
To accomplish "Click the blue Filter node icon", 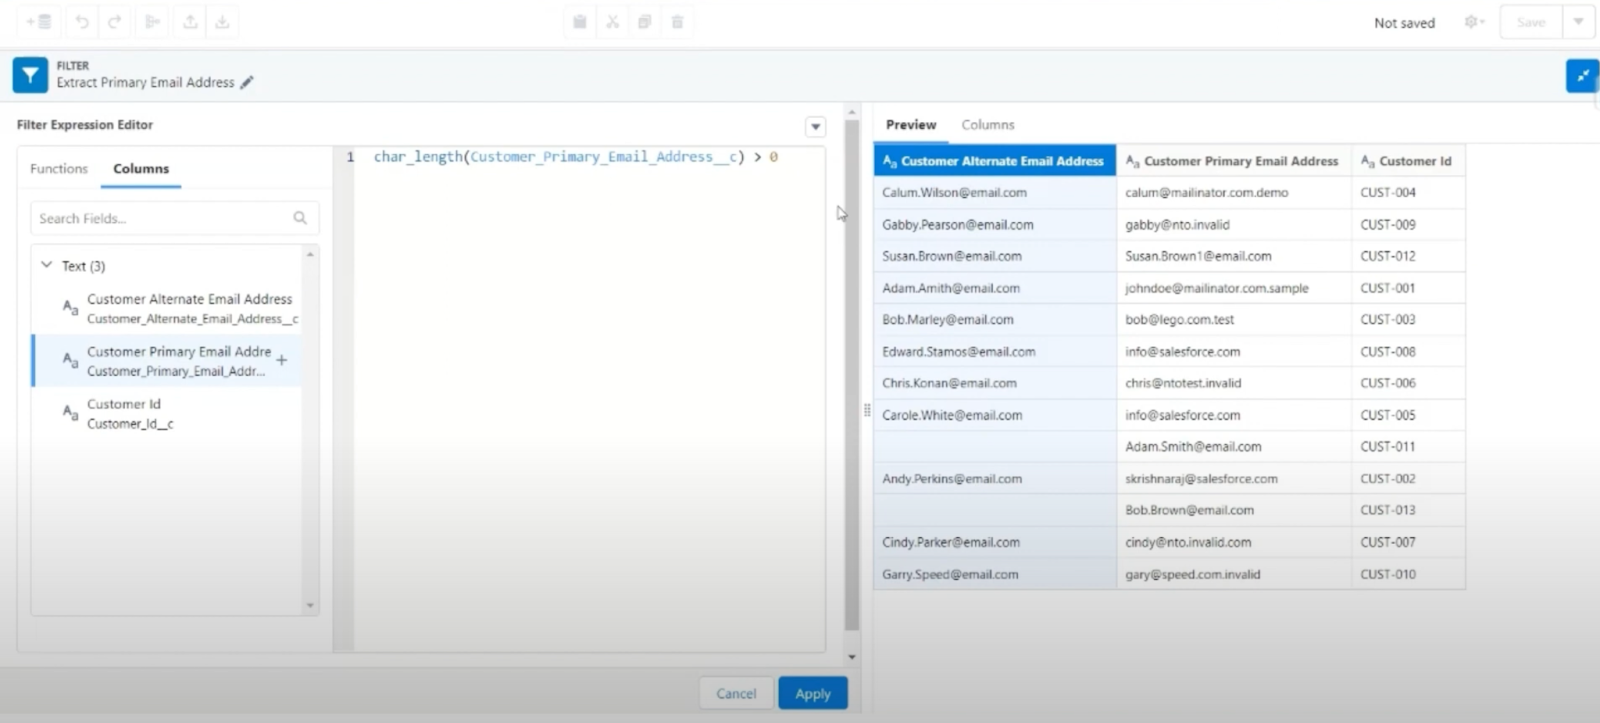I will (x=30, y=75).
